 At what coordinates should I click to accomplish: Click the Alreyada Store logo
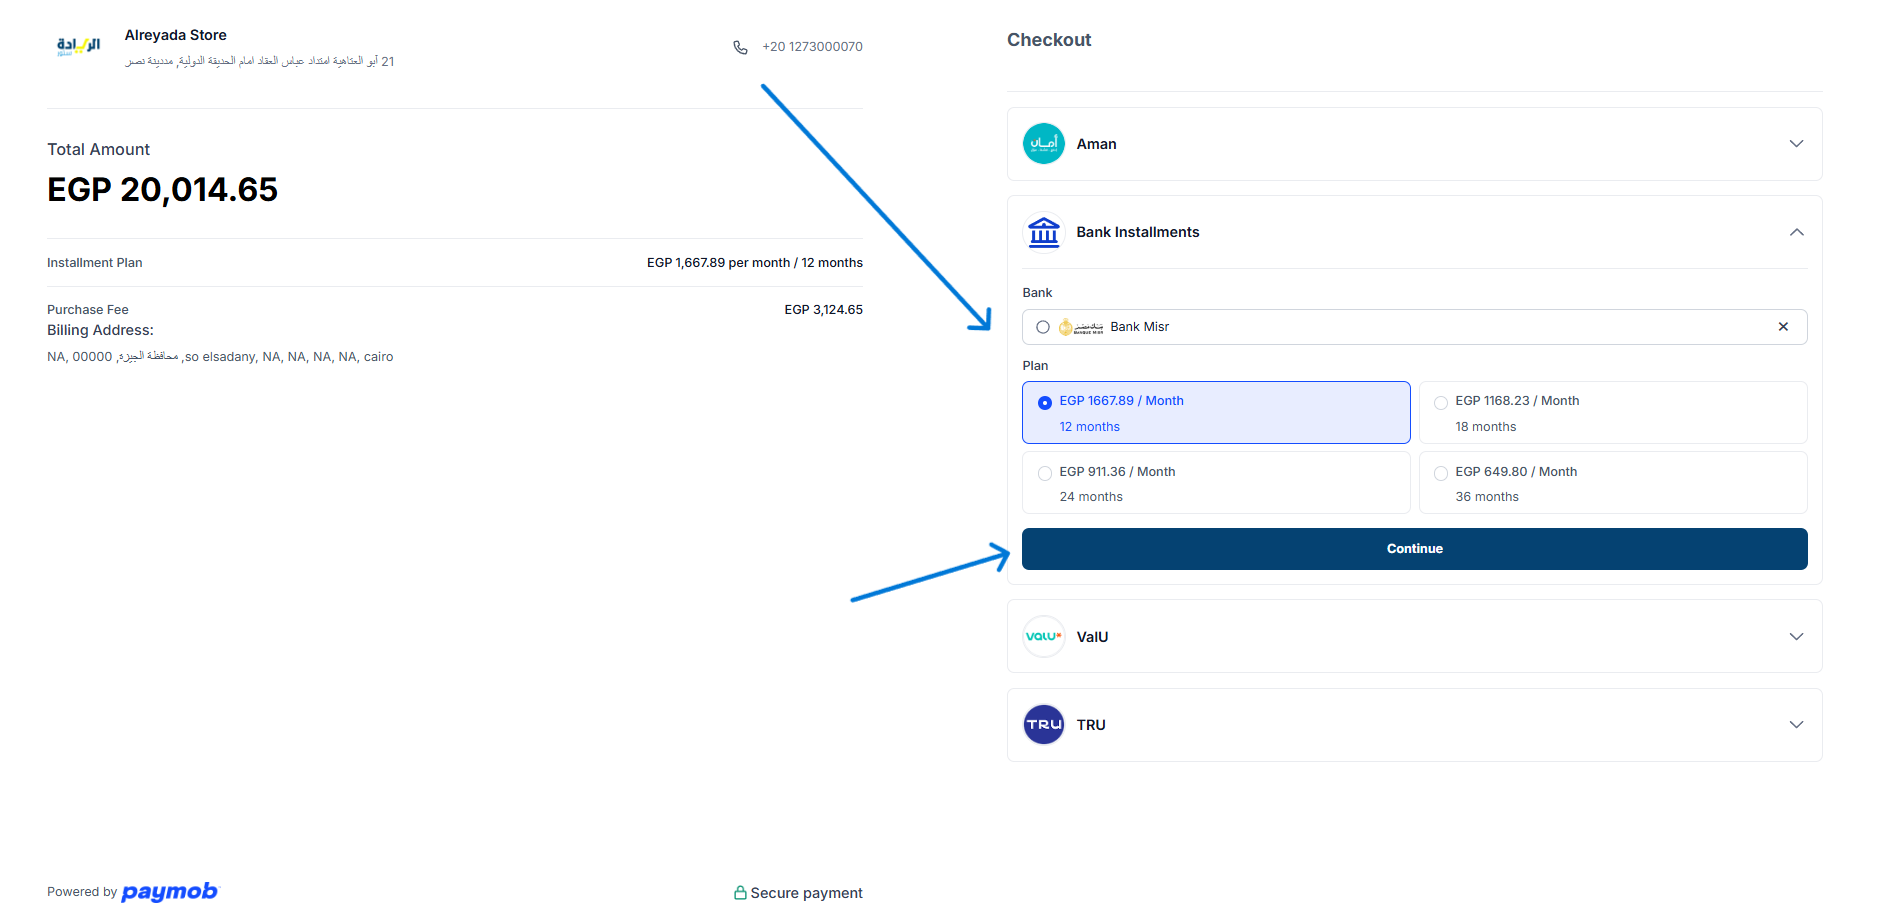(78, 46)
